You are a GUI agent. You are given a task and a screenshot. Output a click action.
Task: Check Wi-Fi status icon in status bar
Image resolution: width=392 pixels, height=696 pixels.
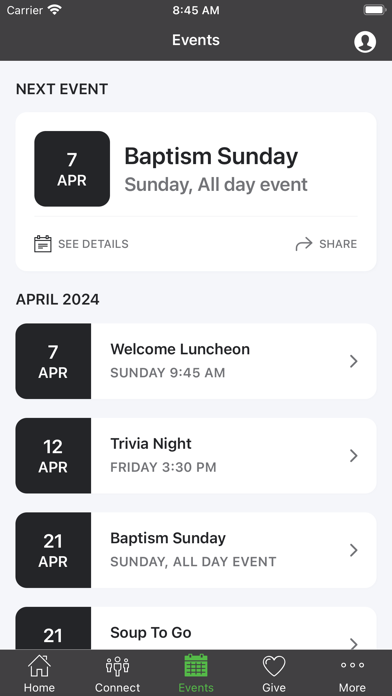point(55,10)
